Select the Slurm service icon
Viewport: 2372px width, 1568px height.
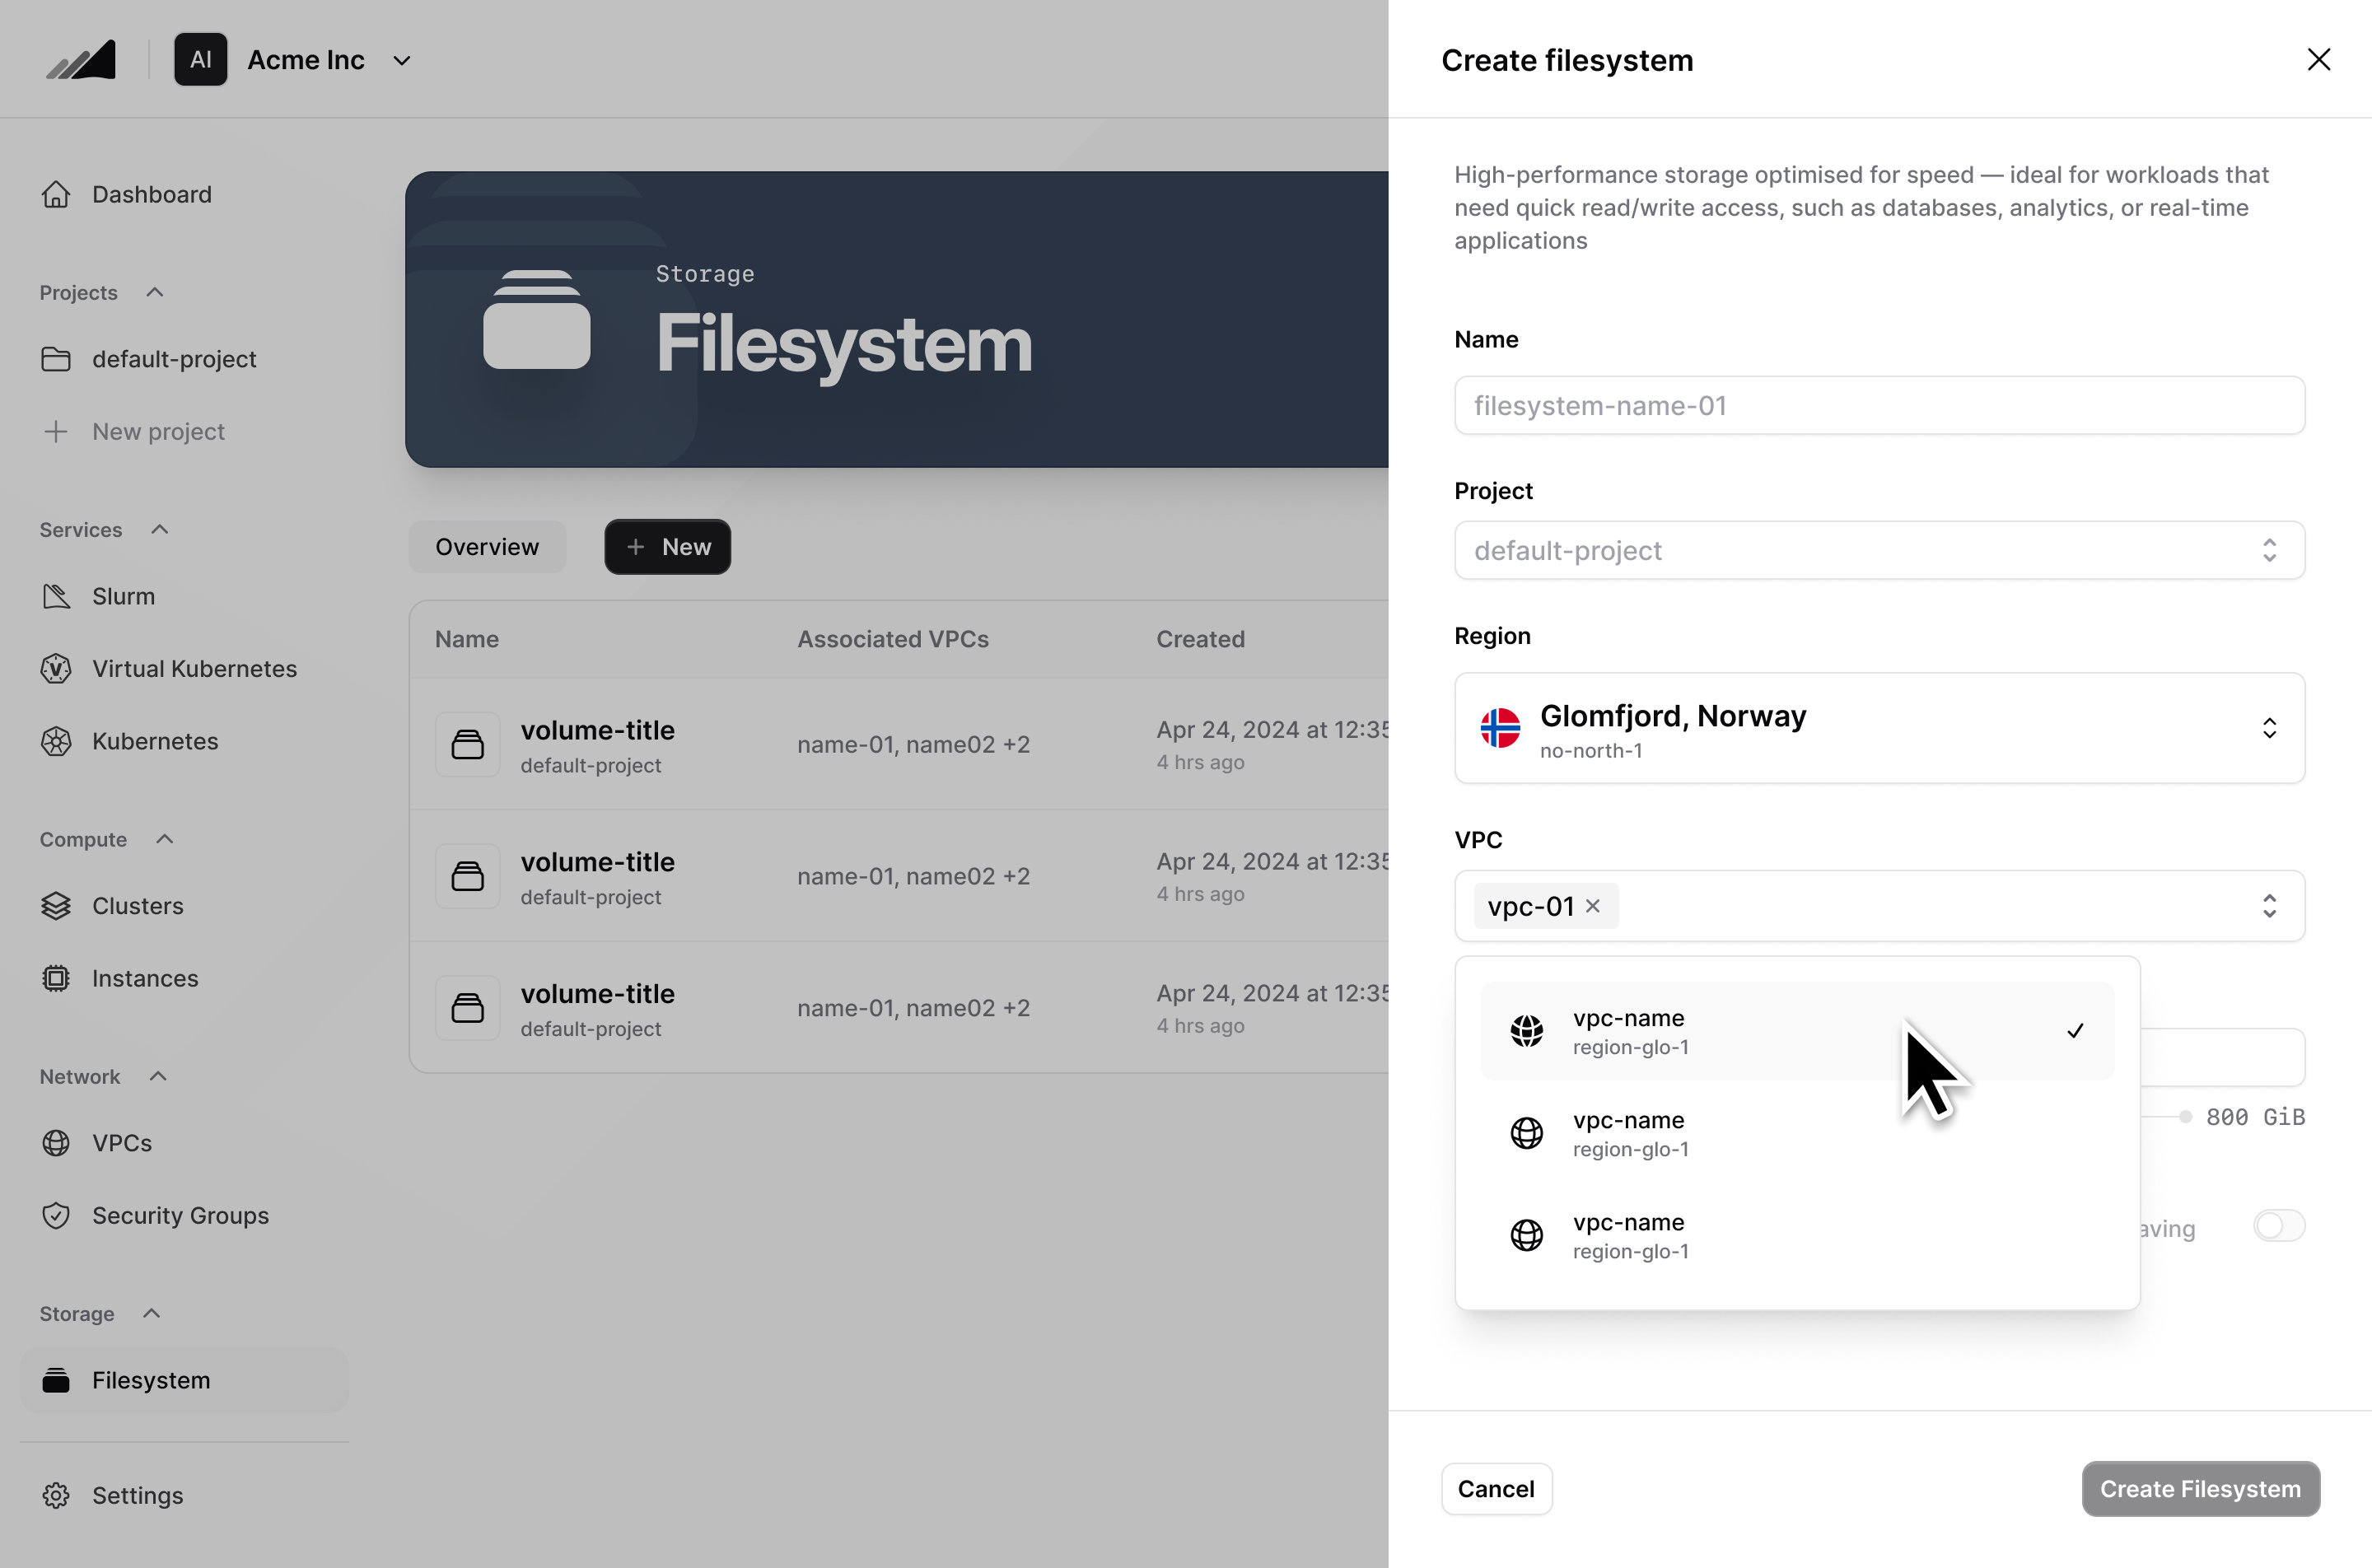click(56, 596)
